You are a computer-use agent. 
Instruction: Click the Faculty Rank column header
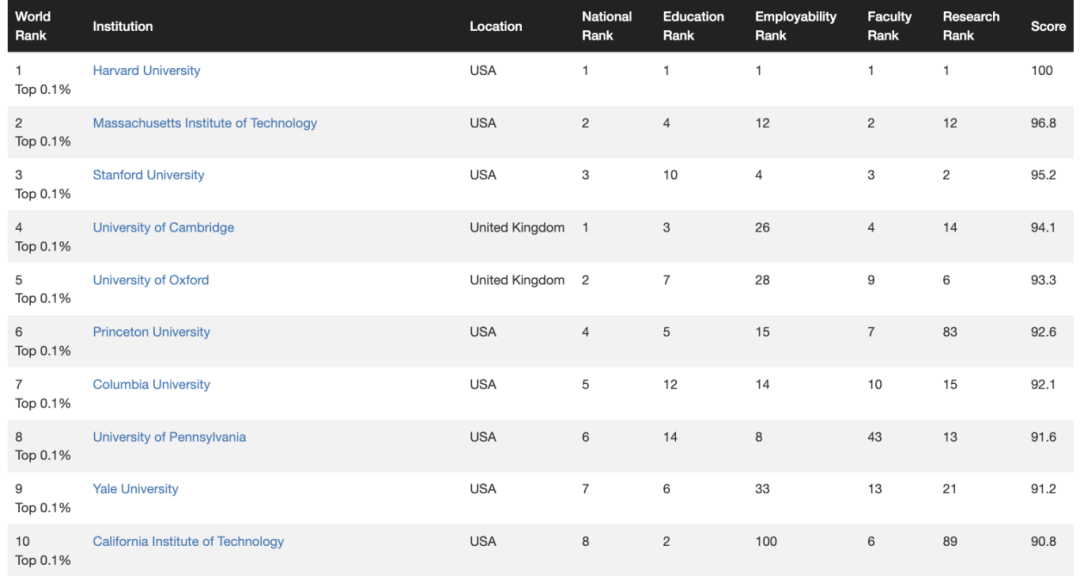[889, 26]
